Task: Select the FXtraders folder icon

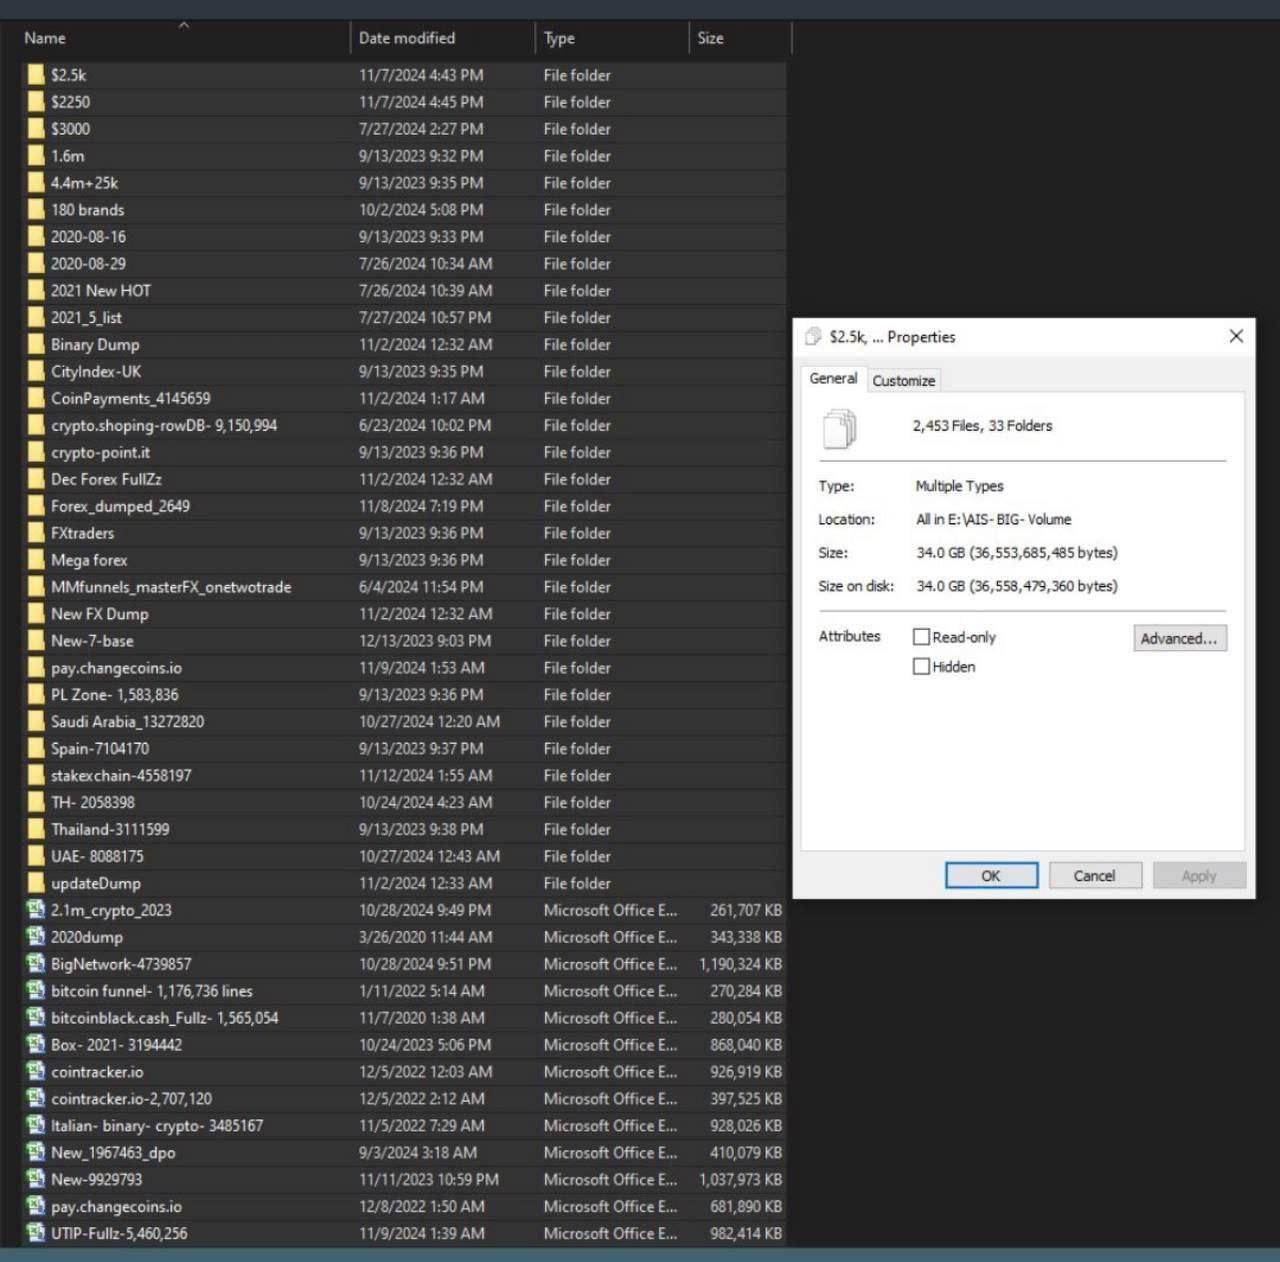Action: coord(36,533)
